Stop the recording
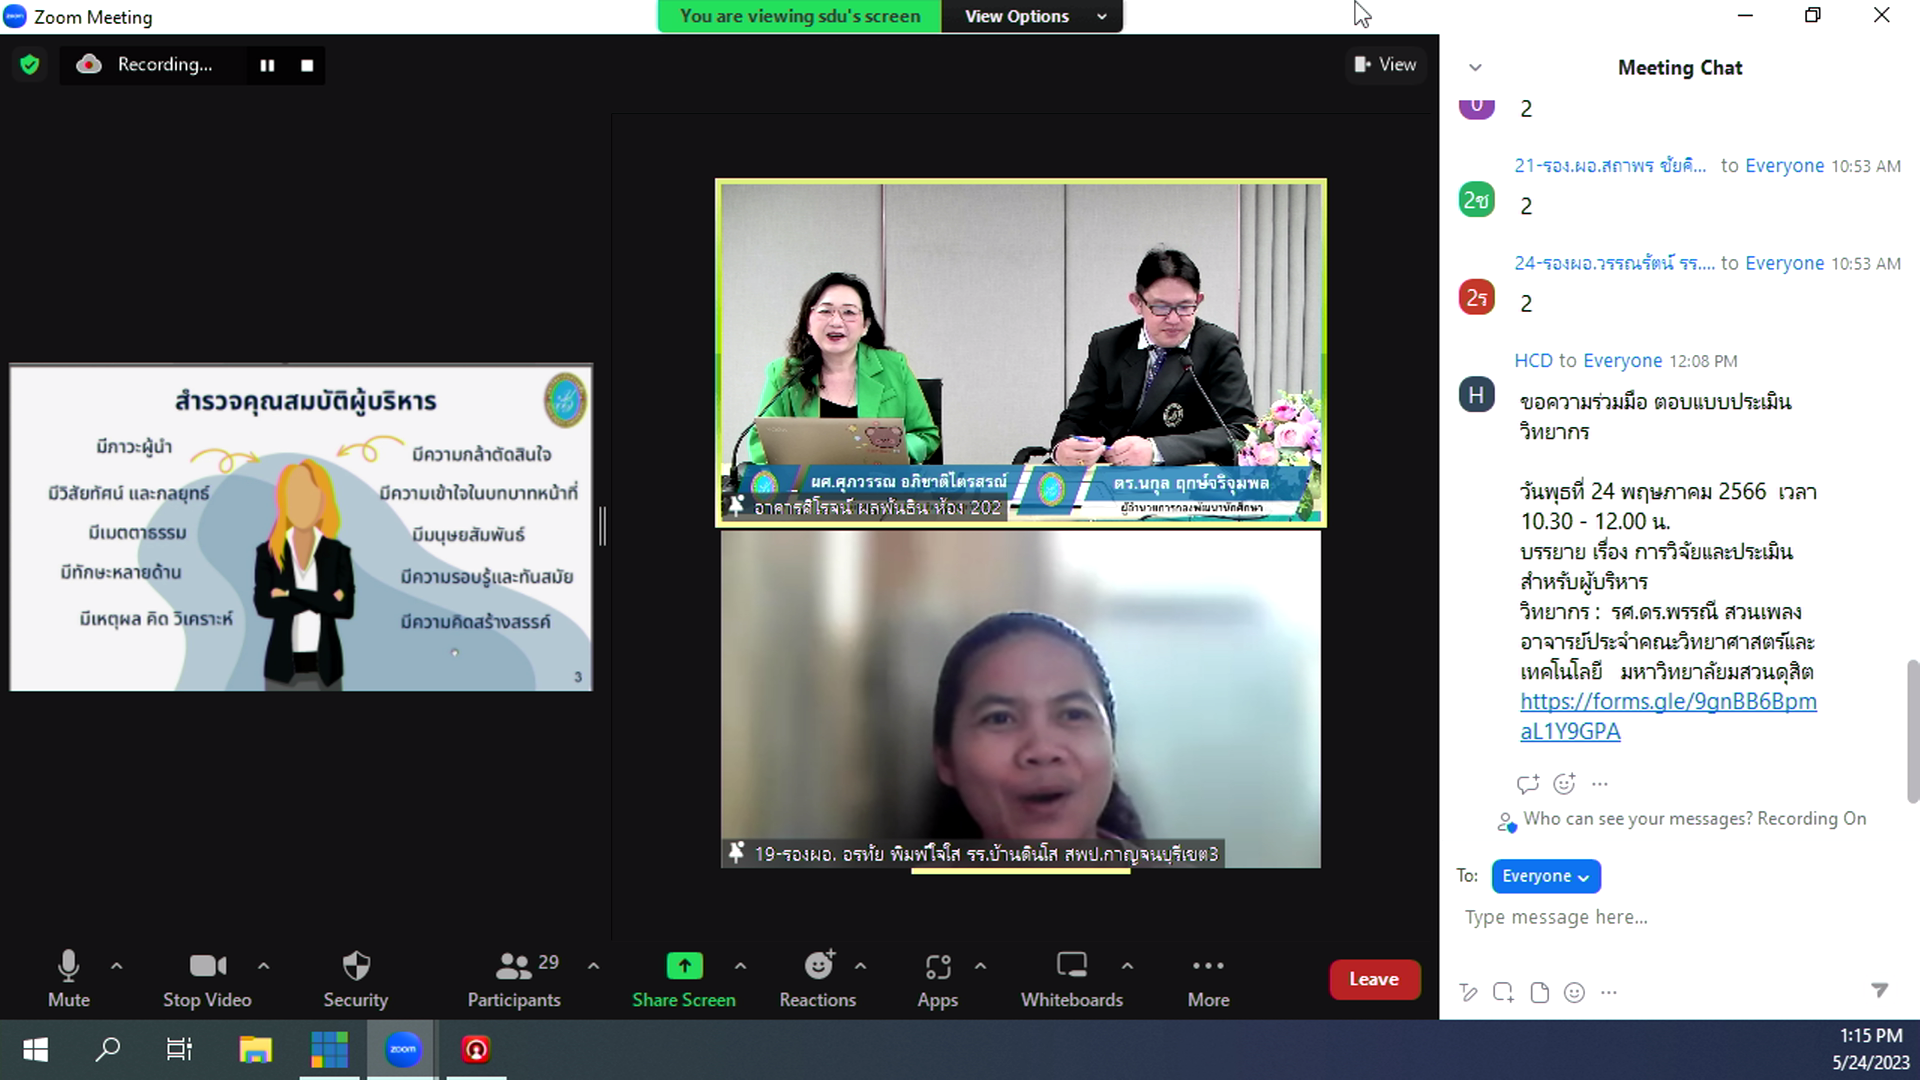 tap(307, 65)
